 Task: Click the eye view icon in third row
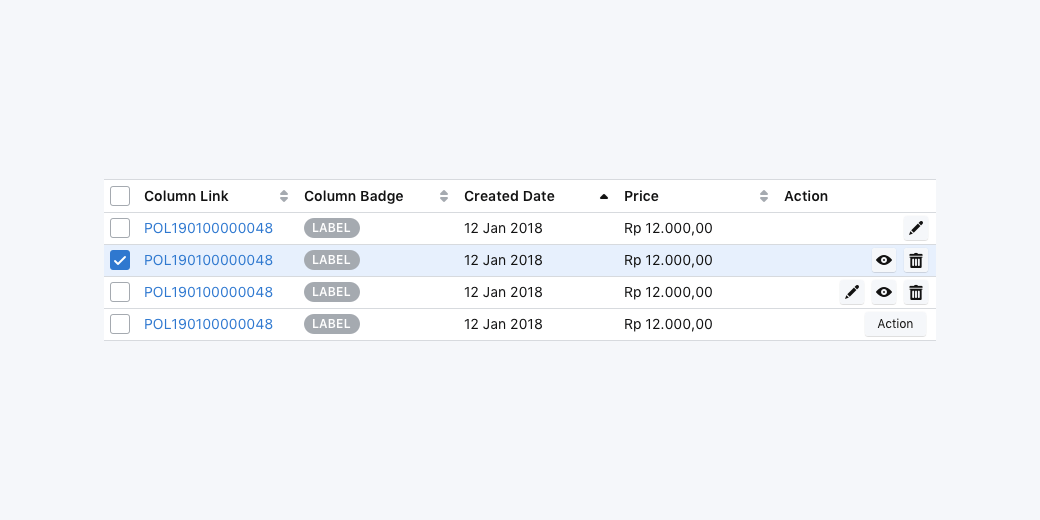[x=884, y=292]
